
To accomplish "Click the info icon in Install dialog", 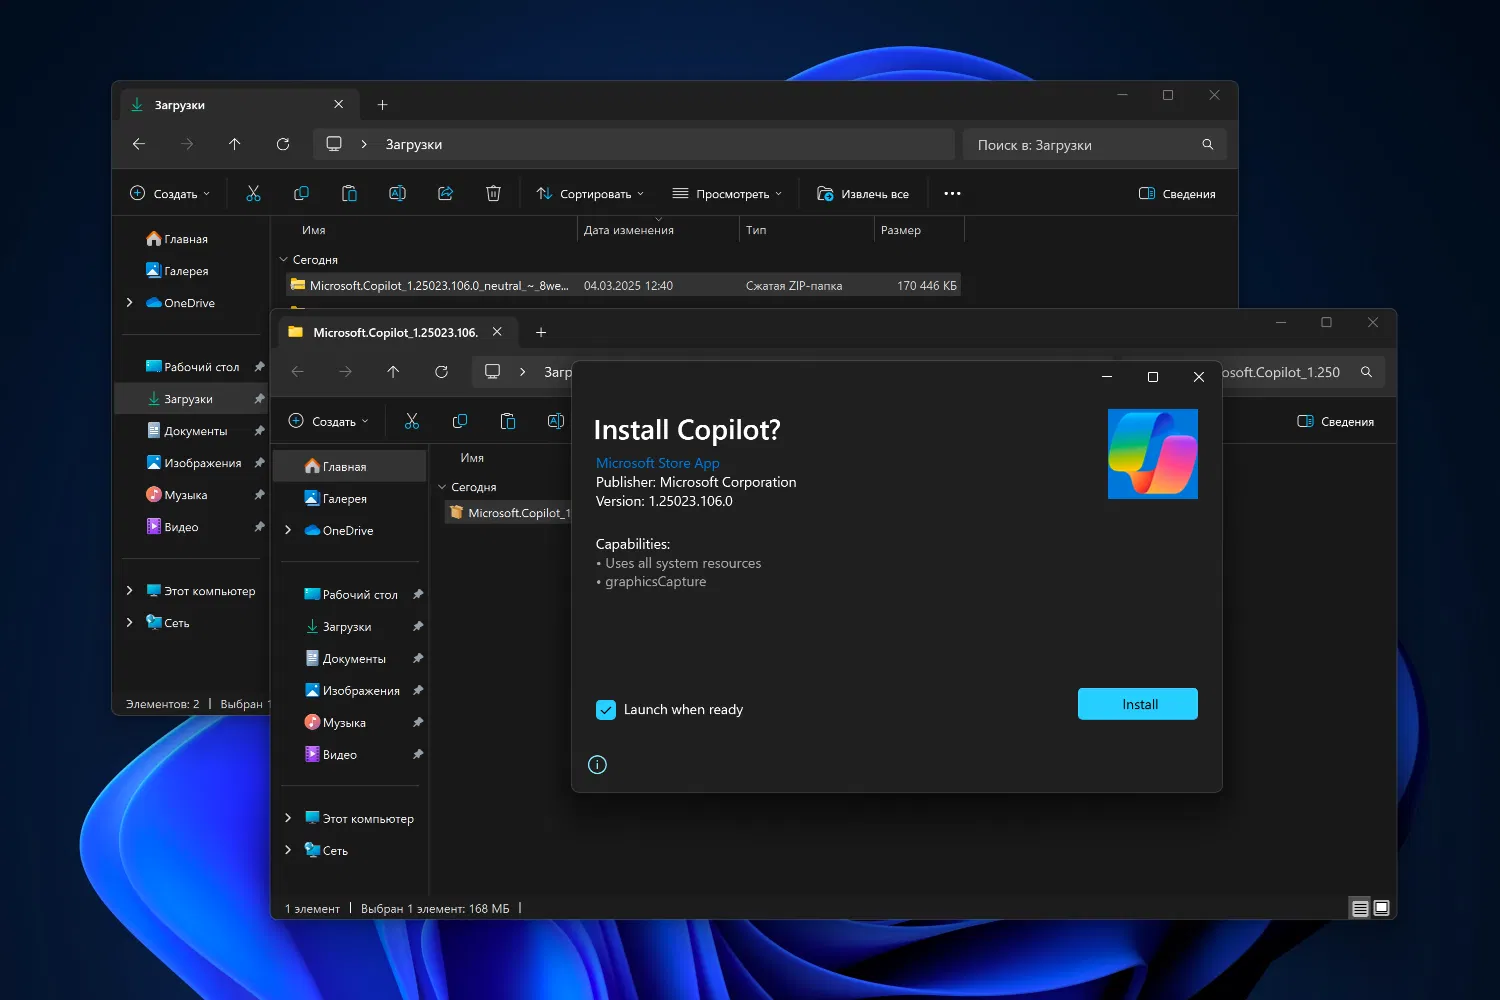I will coord(597,765).
